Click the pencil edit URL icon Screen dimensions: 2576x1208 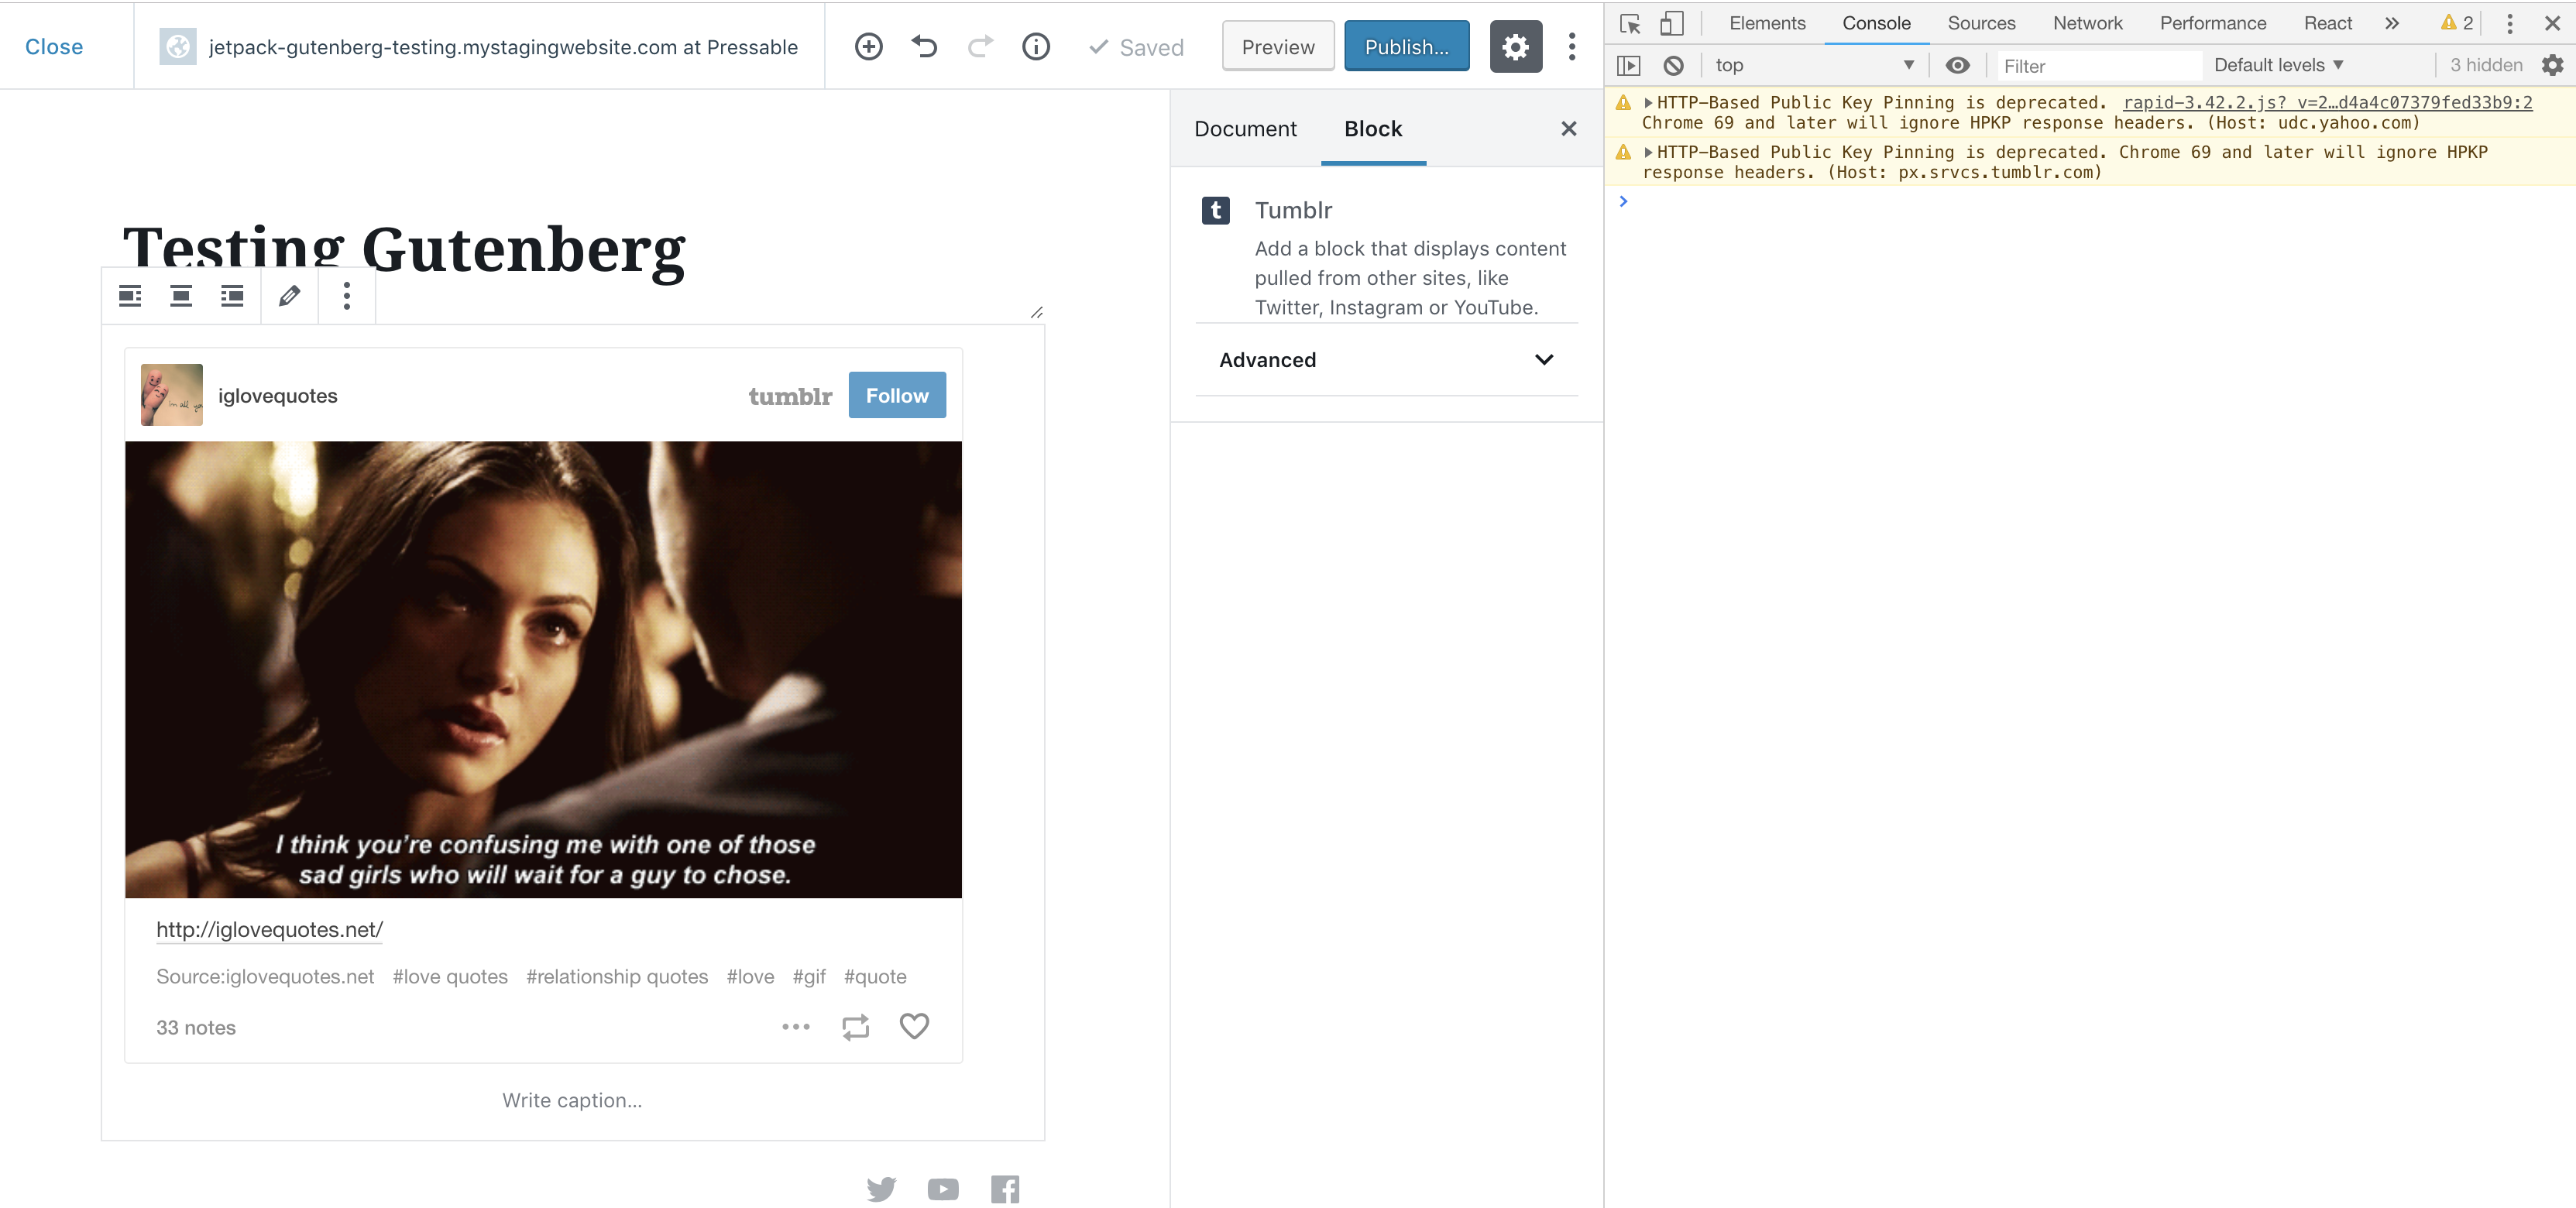(x=289, y=296)
